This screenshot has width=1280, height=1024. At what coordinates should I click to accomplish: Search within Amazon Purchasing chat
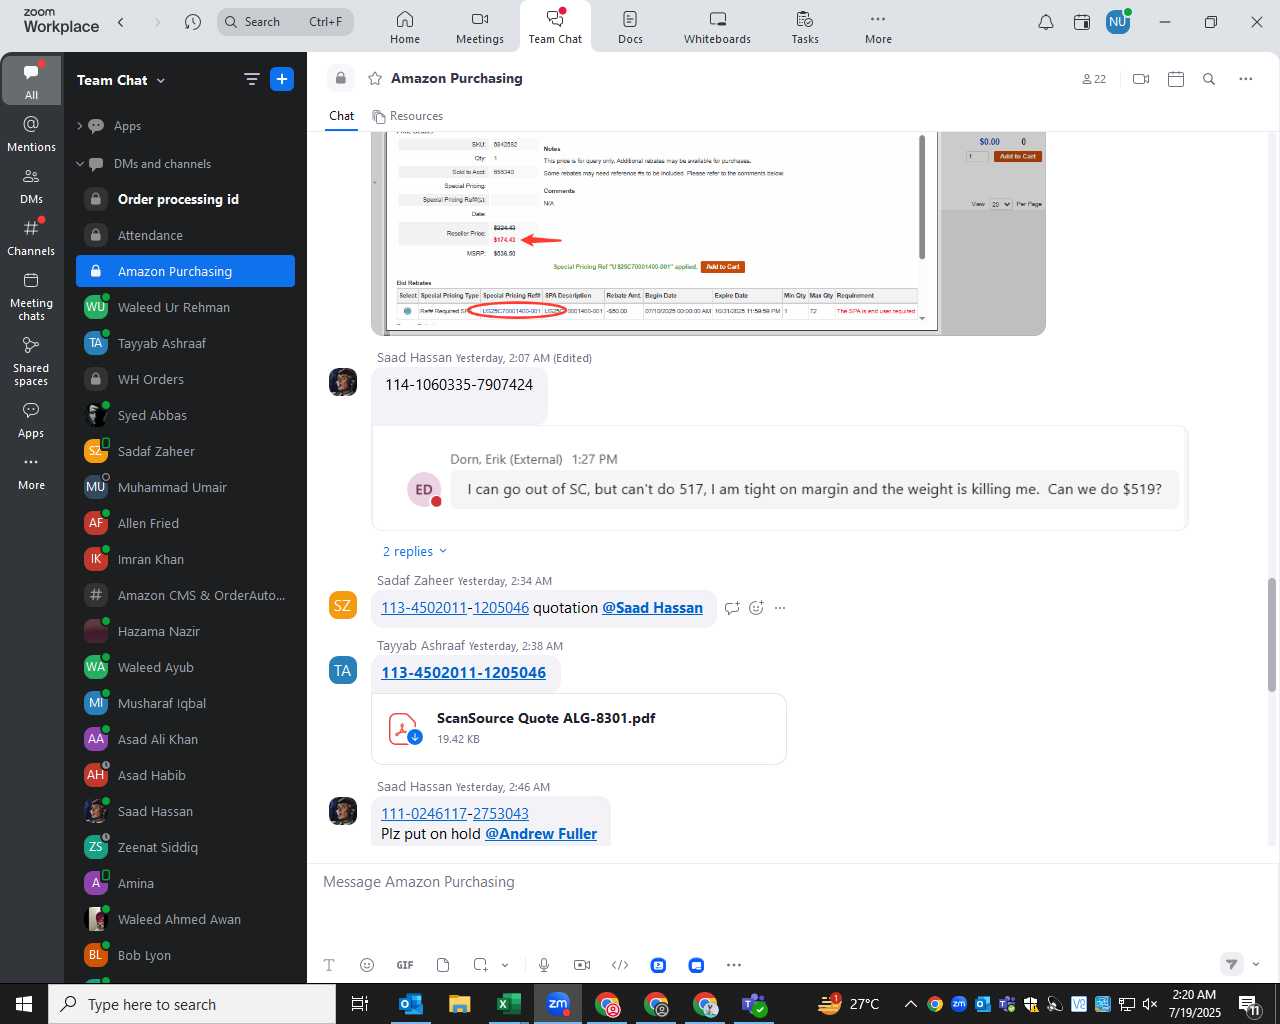click(x=1209, y=79)
